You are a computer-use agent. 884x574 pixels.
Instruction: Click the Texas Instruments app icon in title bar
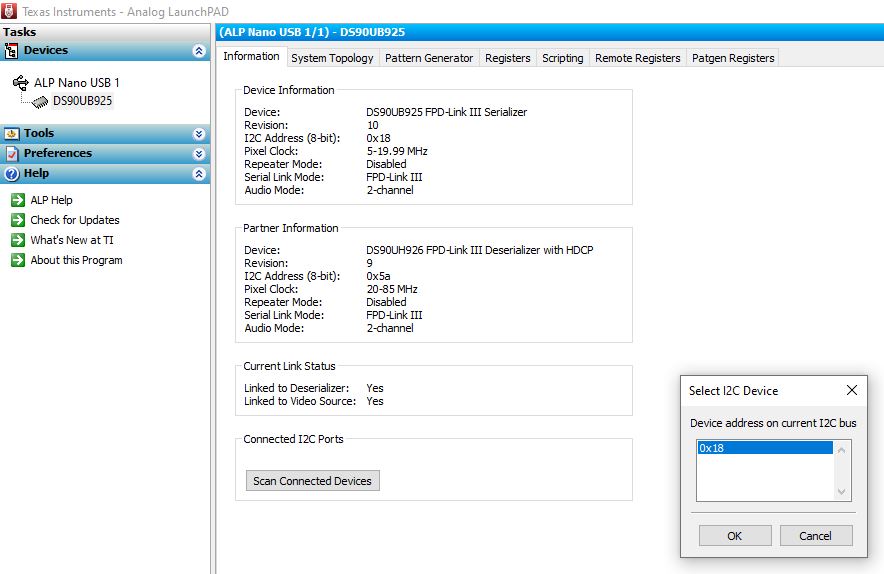pyautogui.click(x=8, y=11)
